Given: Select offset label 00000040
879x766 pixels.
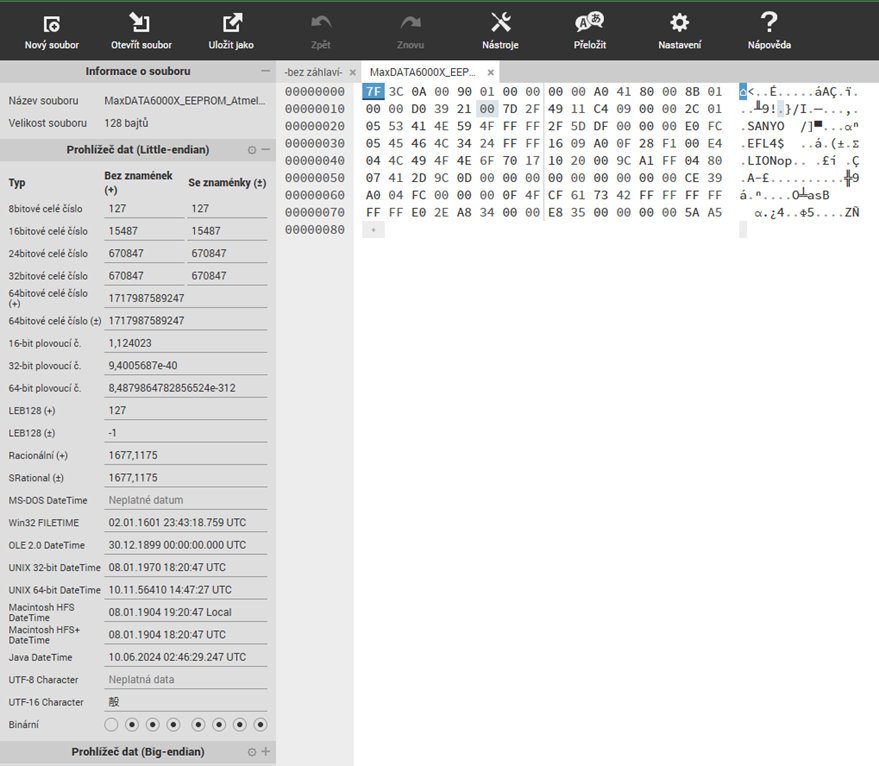Looking at the screenshot, I should pos(314,161).
